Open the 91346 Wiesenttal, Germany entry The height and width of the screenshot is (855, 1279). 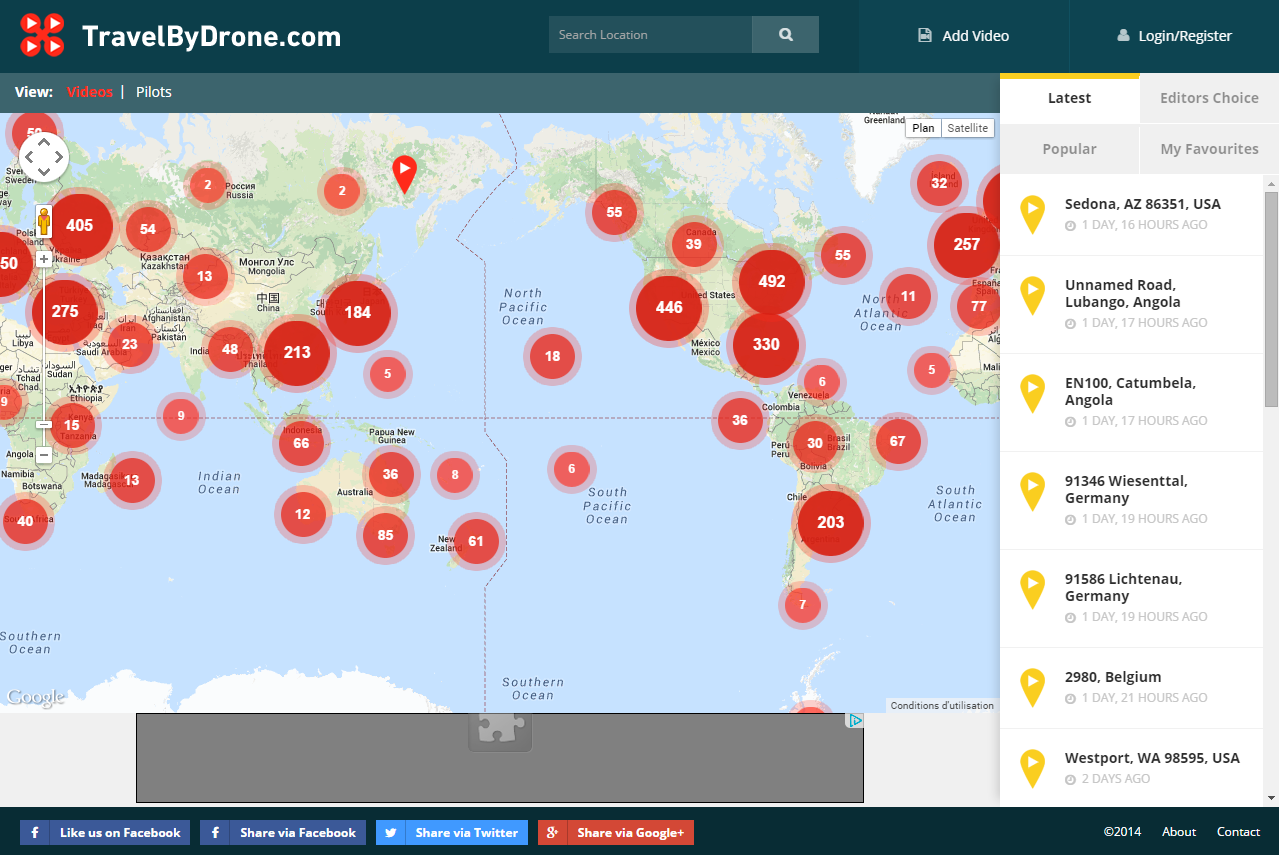point(1132,500)
